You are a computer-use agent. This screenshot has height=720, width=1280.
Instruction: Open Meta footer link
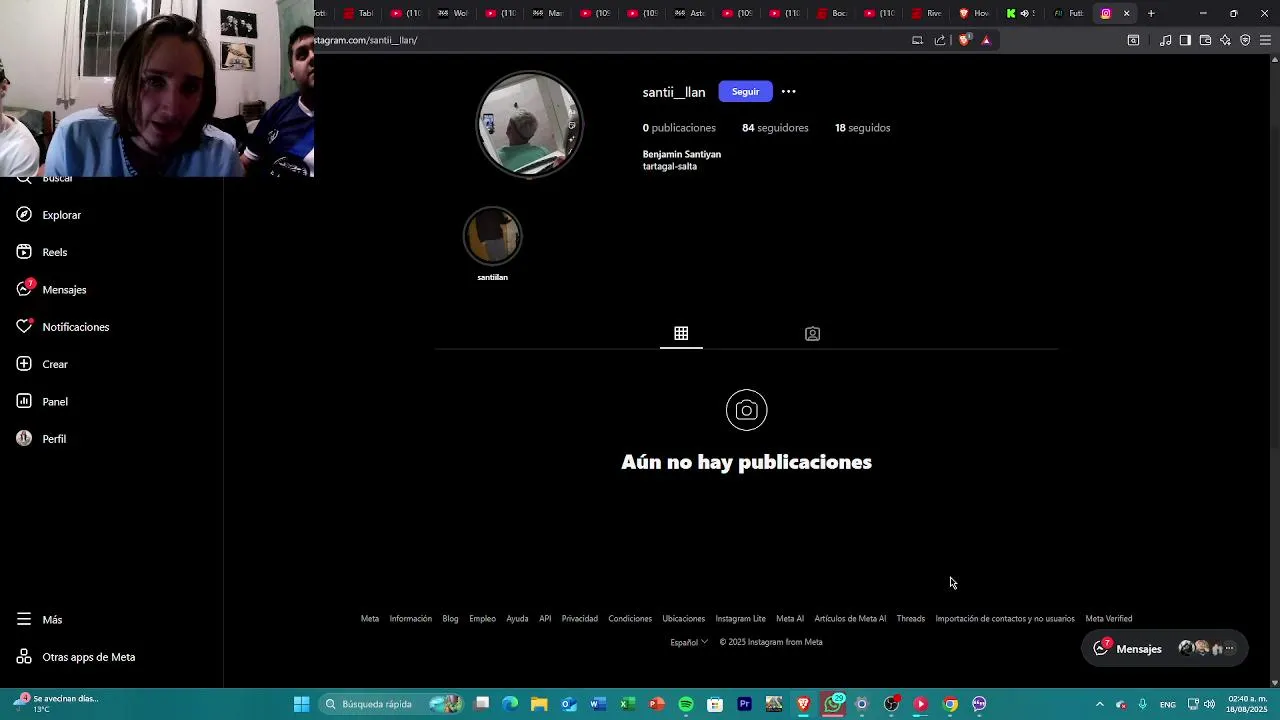pos(370,619)
